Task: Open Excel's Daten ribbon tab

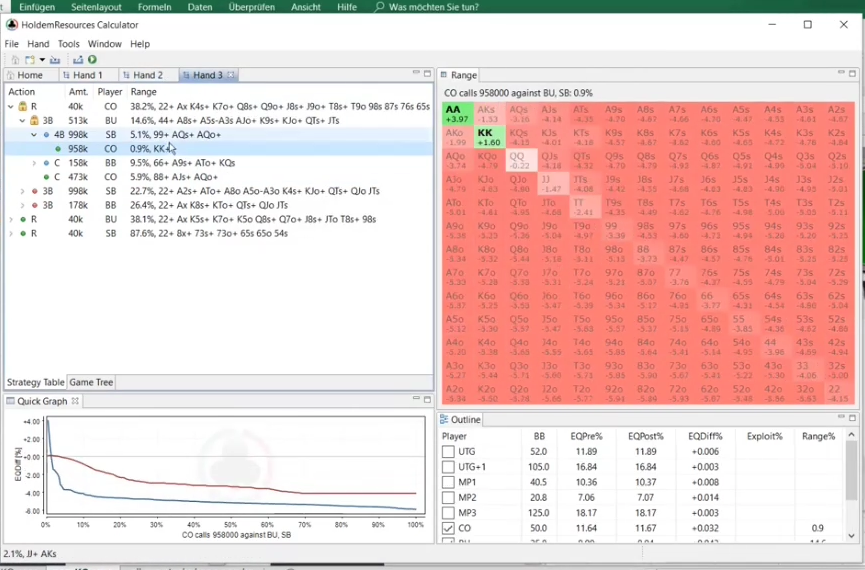Action: tap(200, 7)
